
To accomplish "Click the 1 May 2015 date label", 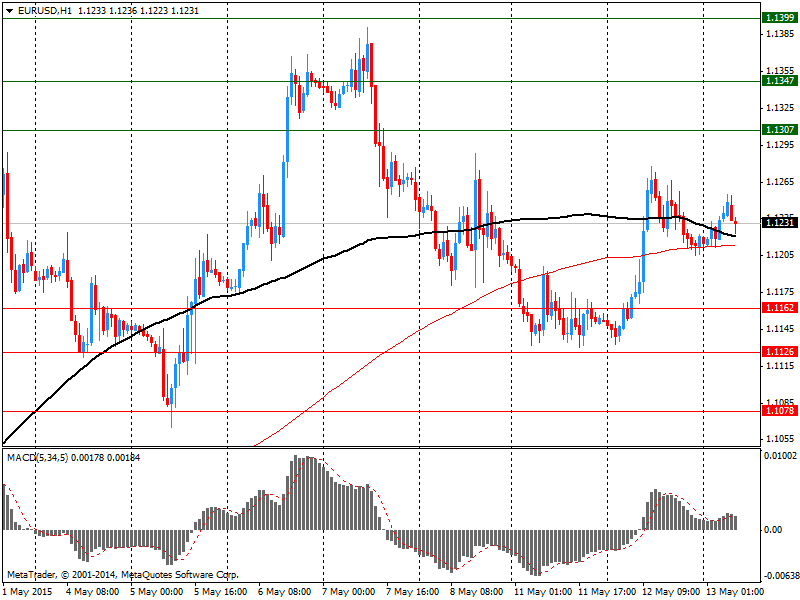I will pos(28,592).
